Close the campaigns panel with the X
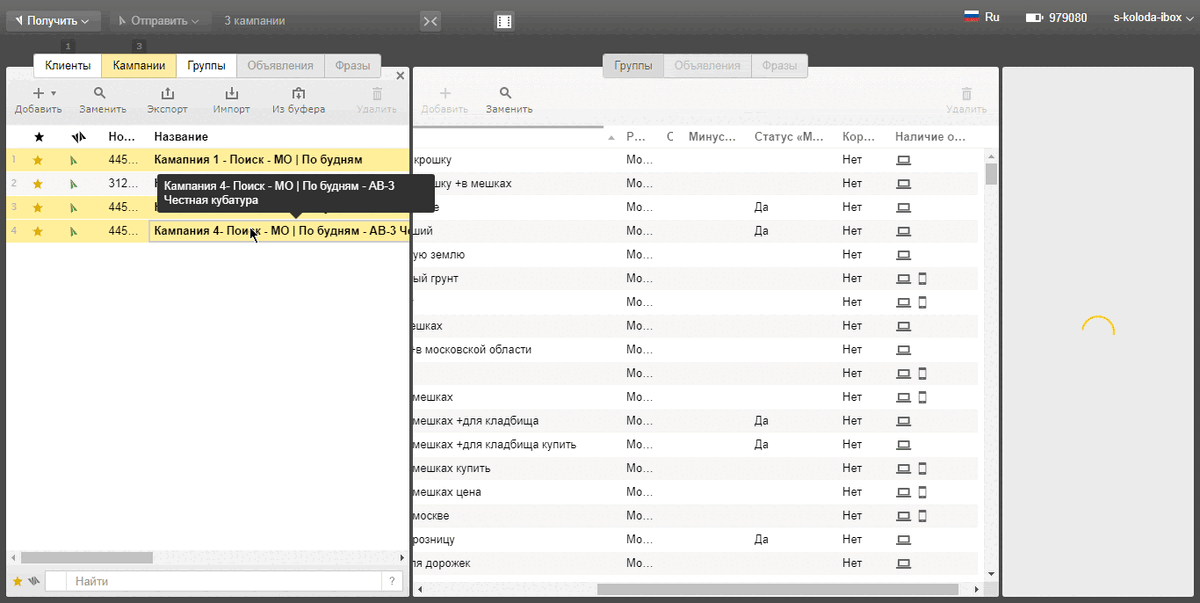 click(400, 75)
